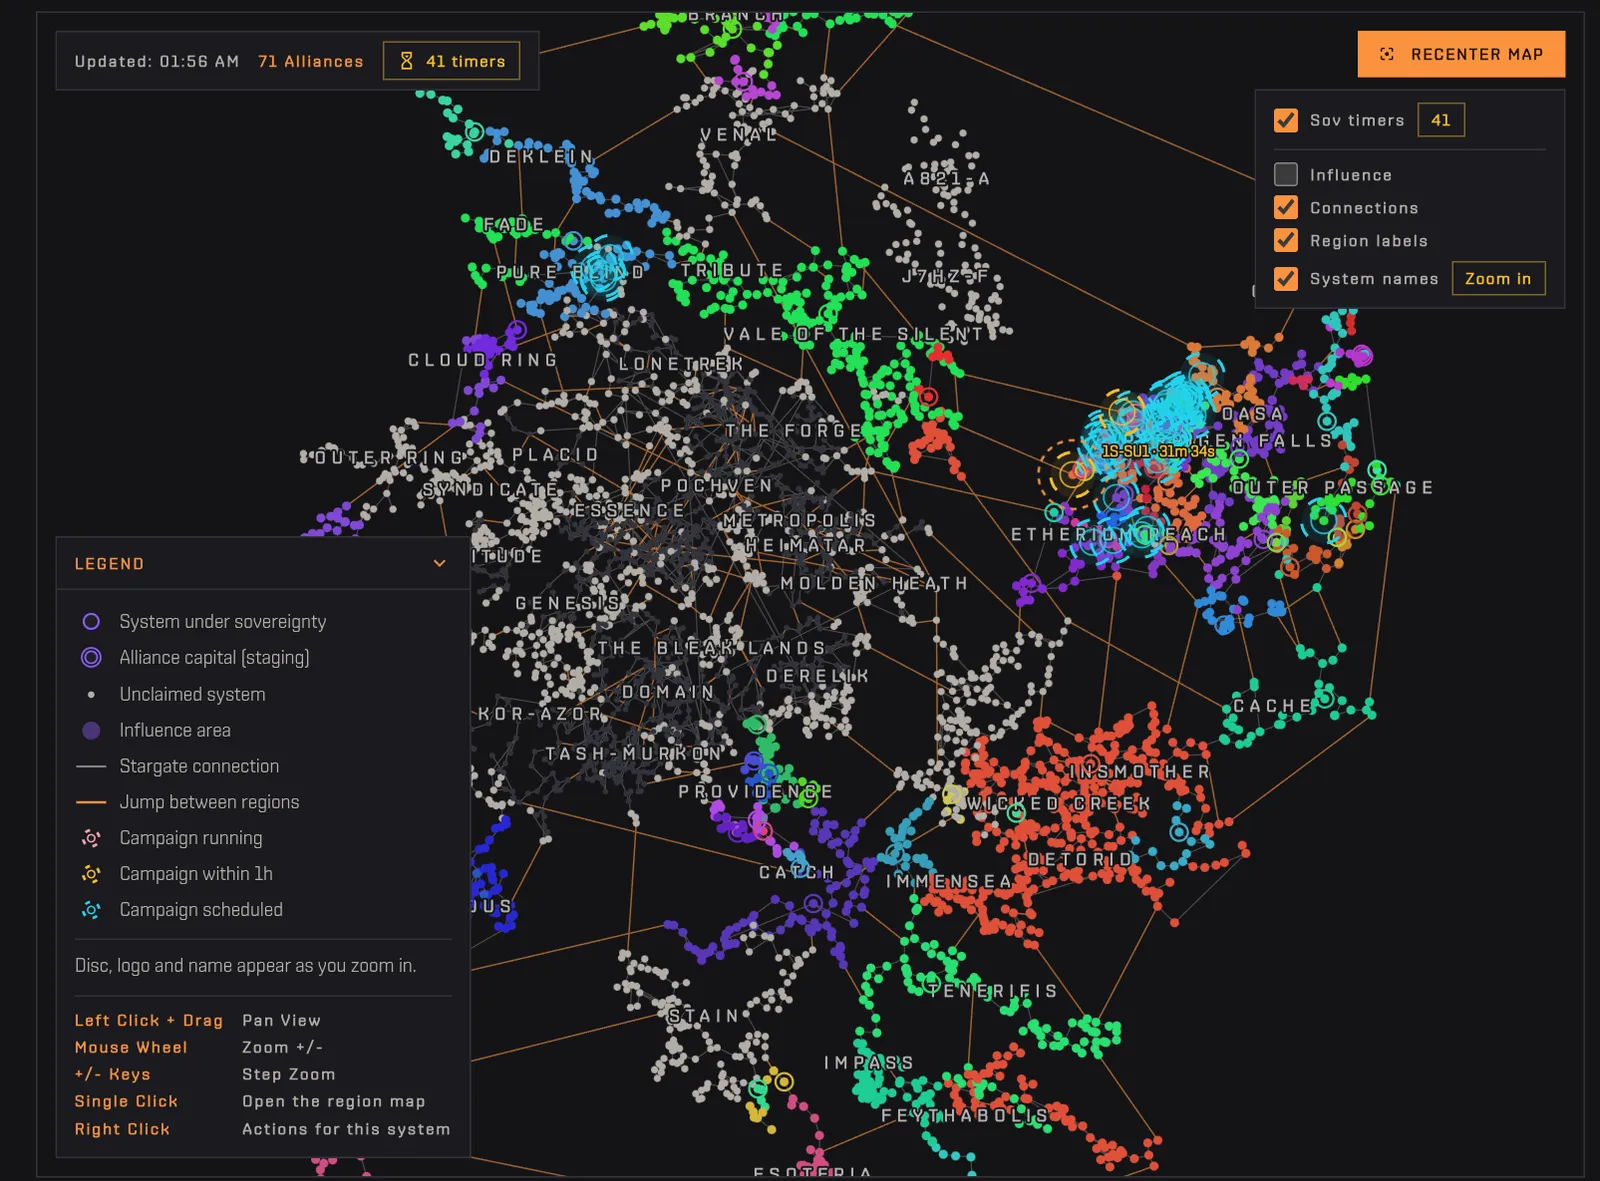Select the 1S-SU1 timer label on map

tap(1158, 451)
